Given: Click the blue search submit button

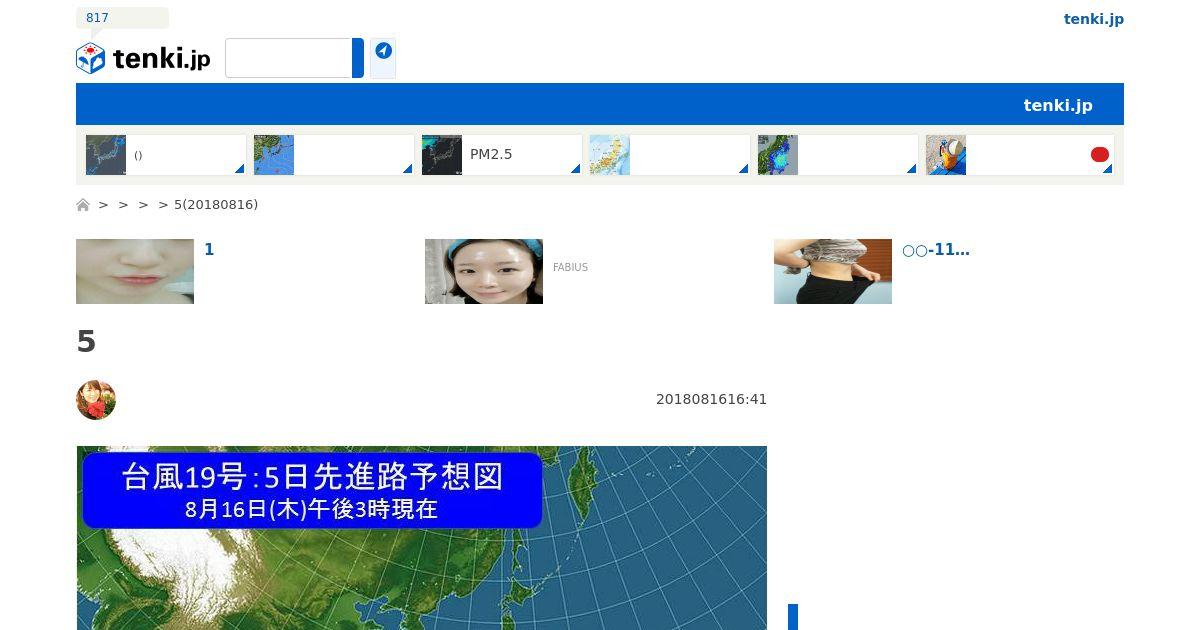Looking at the screenshot, I should (358, 58).
